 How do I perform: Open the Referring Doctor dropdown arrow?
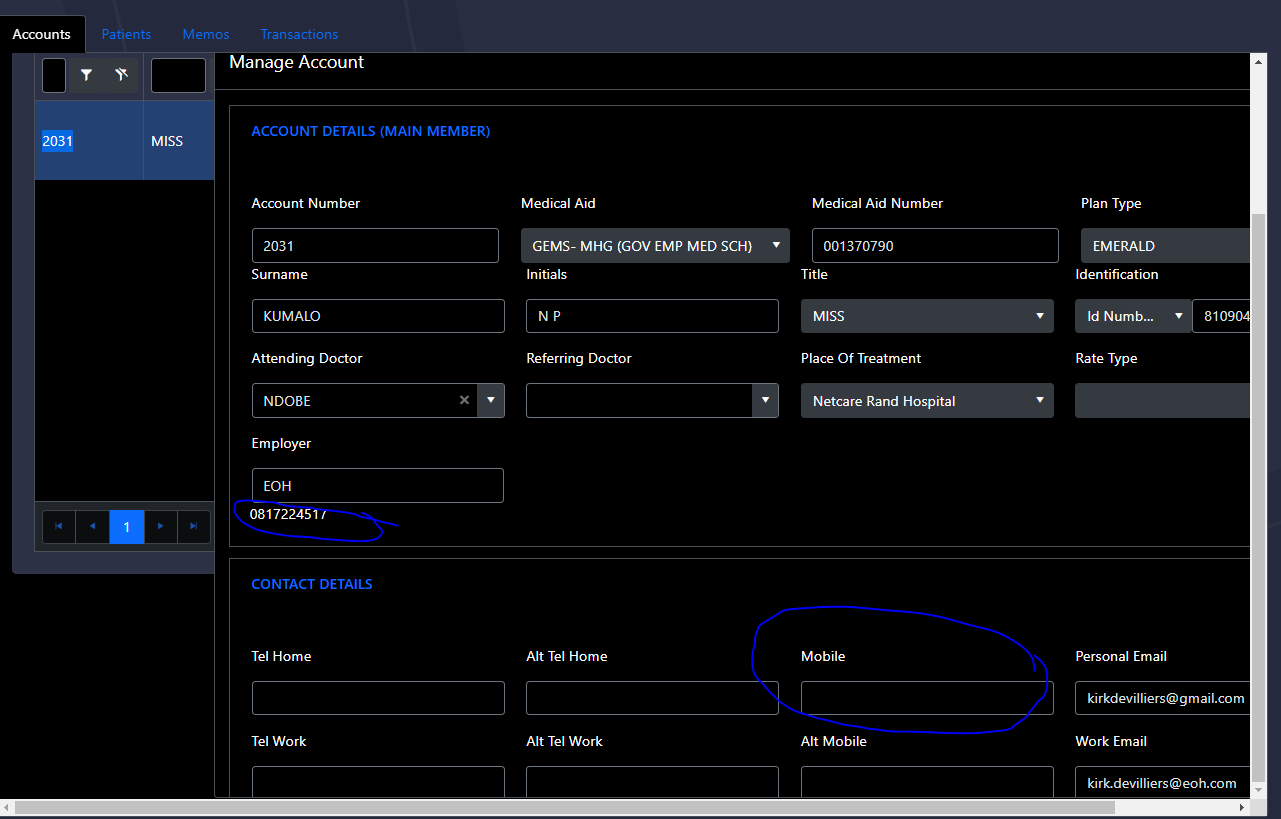[x=764, y=400]
